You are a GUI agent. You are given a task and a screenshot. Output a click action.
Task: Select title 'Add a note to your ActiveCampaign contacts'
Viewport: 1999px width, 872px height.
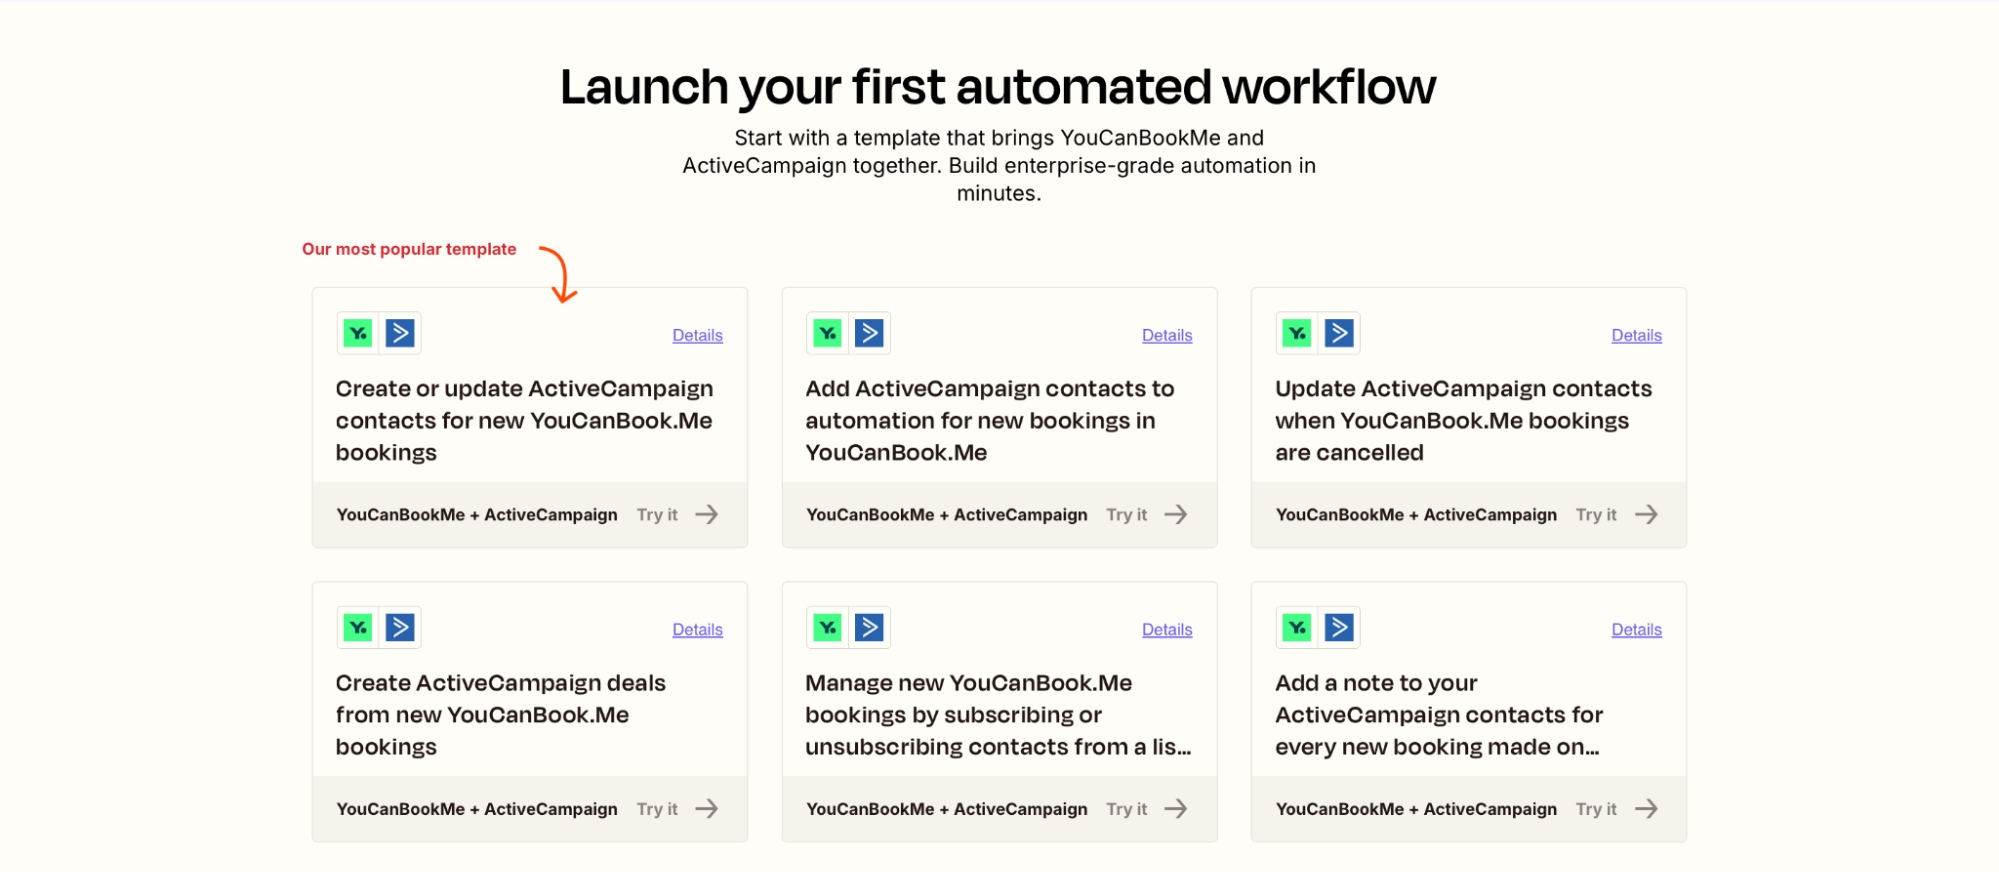pyautogui.click(x=1439, y=714)
